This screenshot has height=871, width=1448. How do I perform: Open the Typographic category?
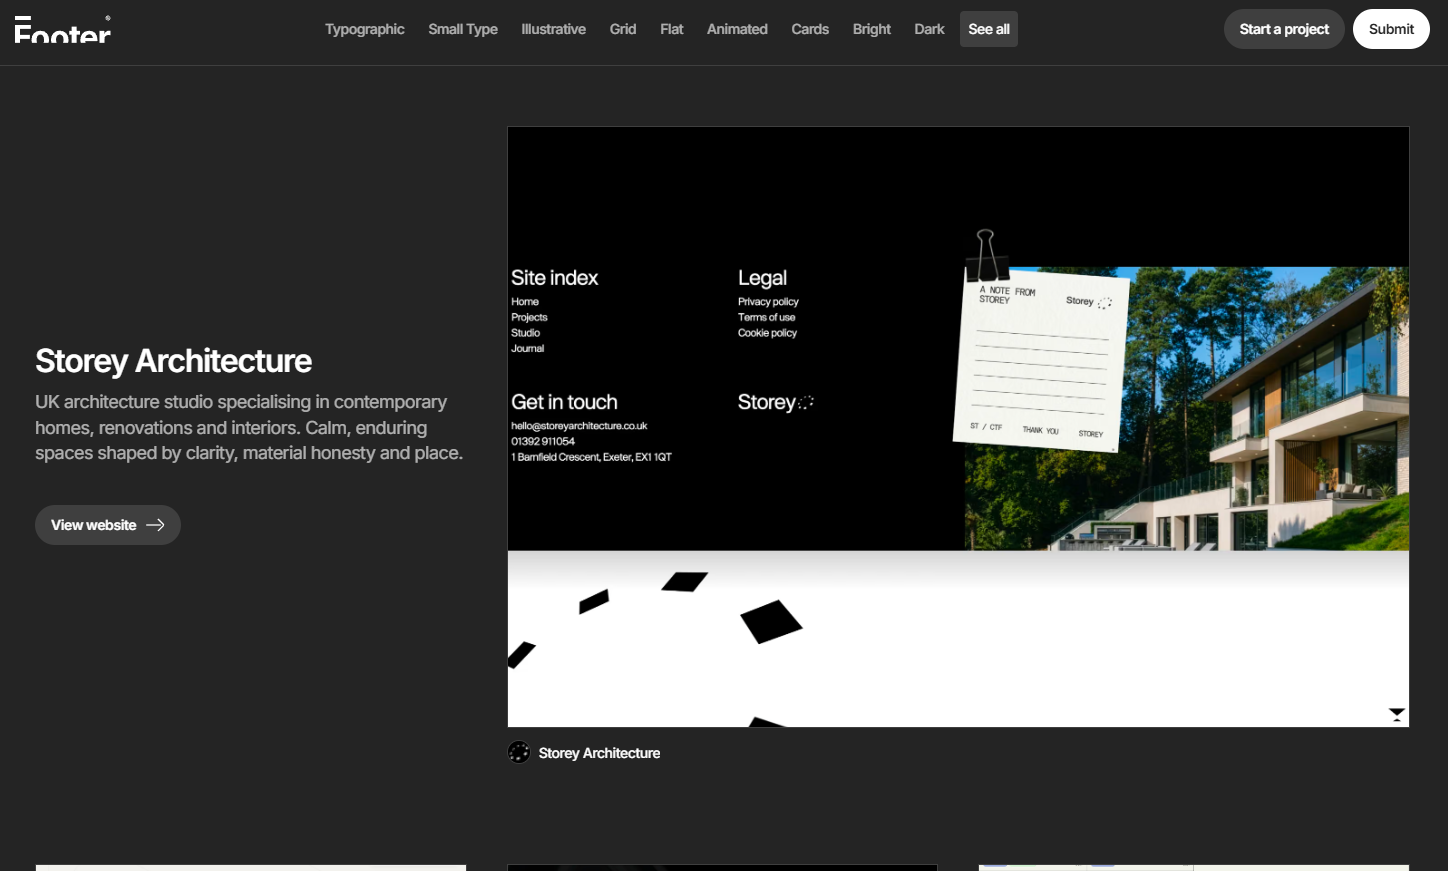pyautogui.click(x=365, y=29)
